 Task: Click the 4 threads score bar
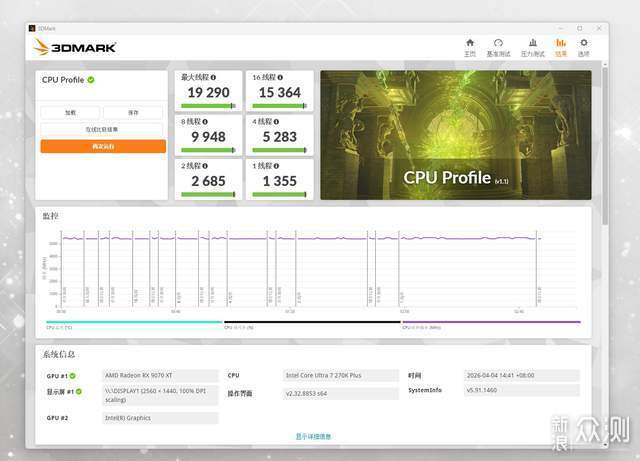280,150
